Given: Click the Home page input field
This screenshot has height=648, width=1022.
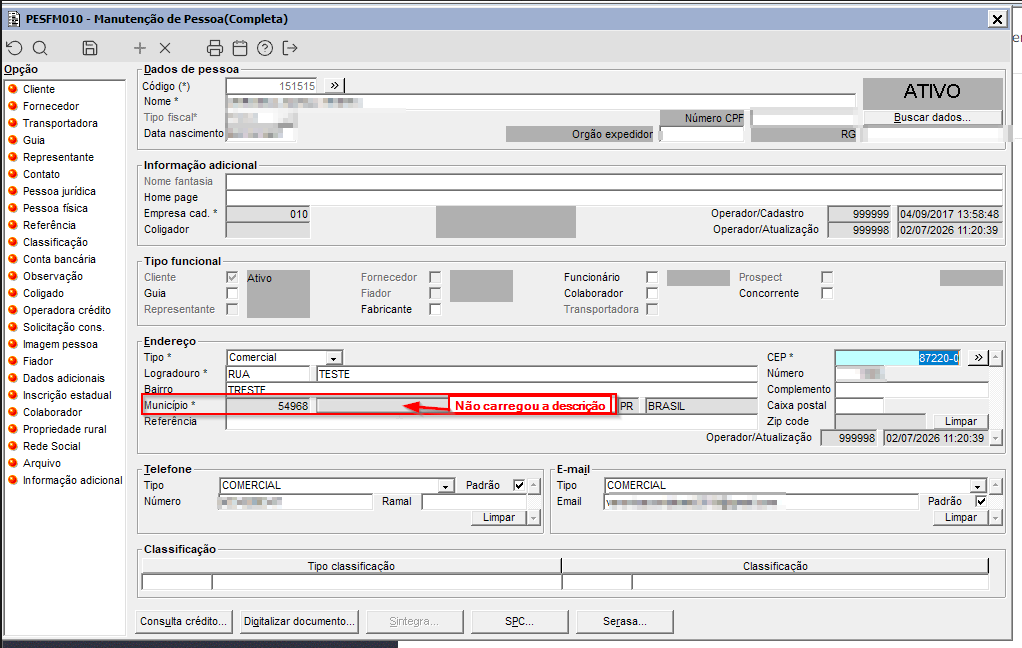Looking at the screenshot, I should [x=613, y=198].
